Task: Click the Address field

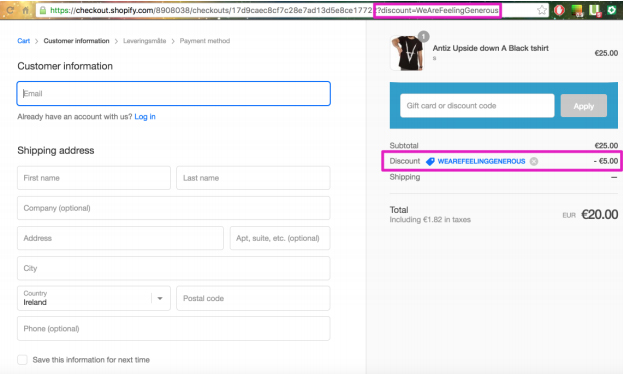Action: tap(120, 238)
